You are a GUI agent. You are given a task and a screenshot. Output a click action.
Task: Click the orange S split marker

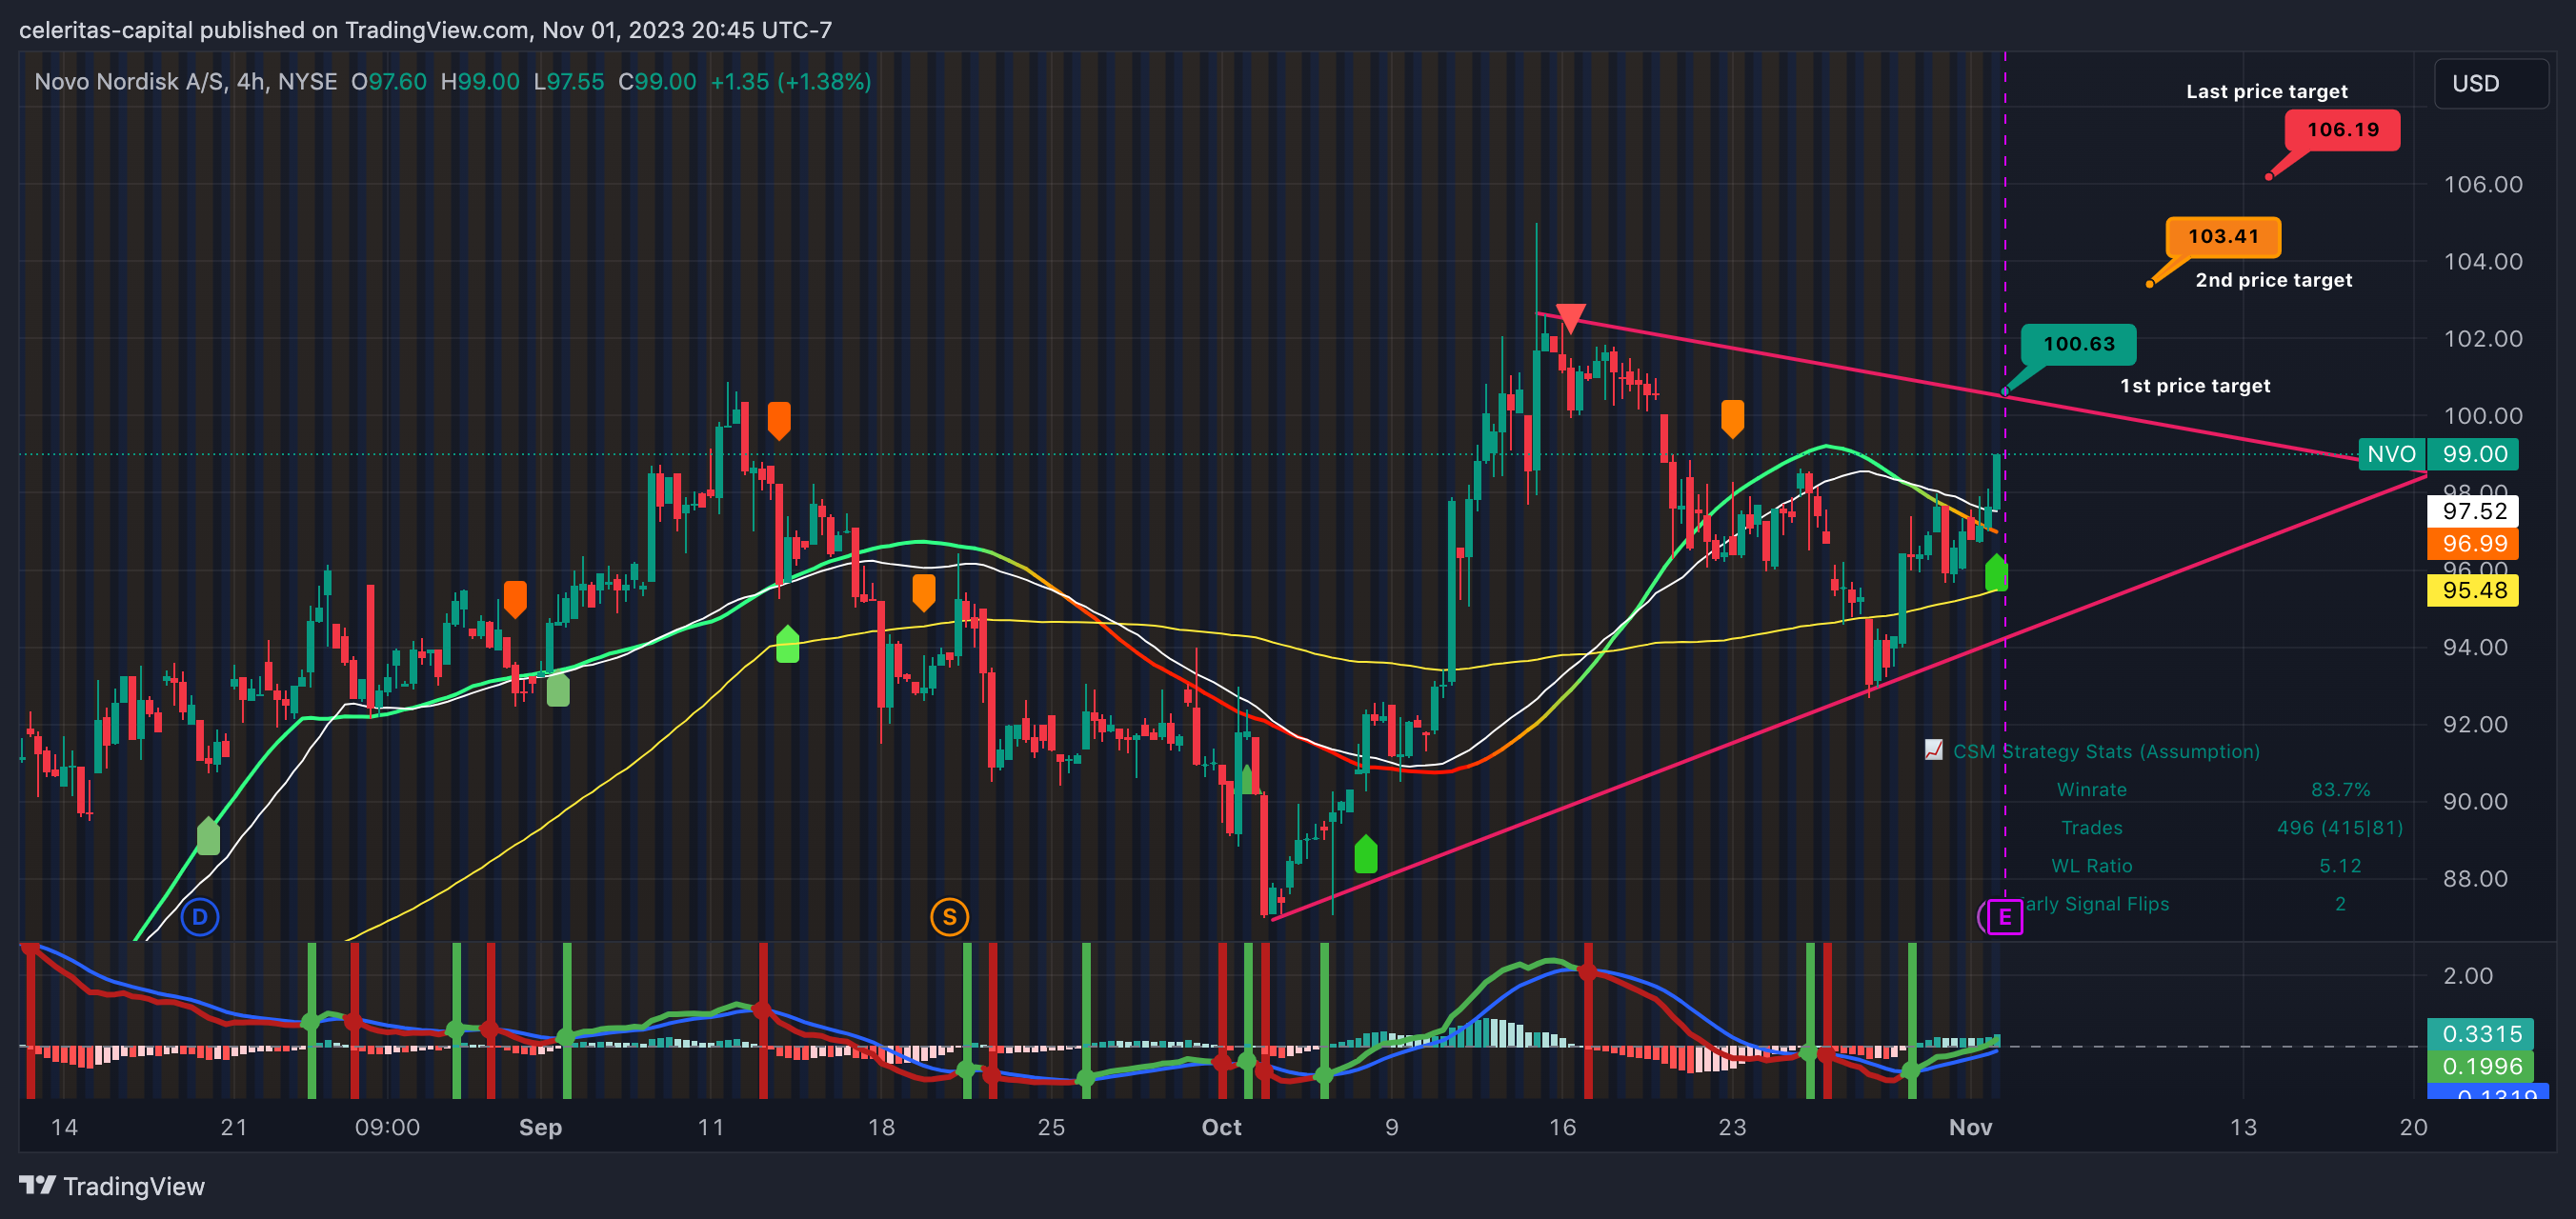(x=949, y=916)
